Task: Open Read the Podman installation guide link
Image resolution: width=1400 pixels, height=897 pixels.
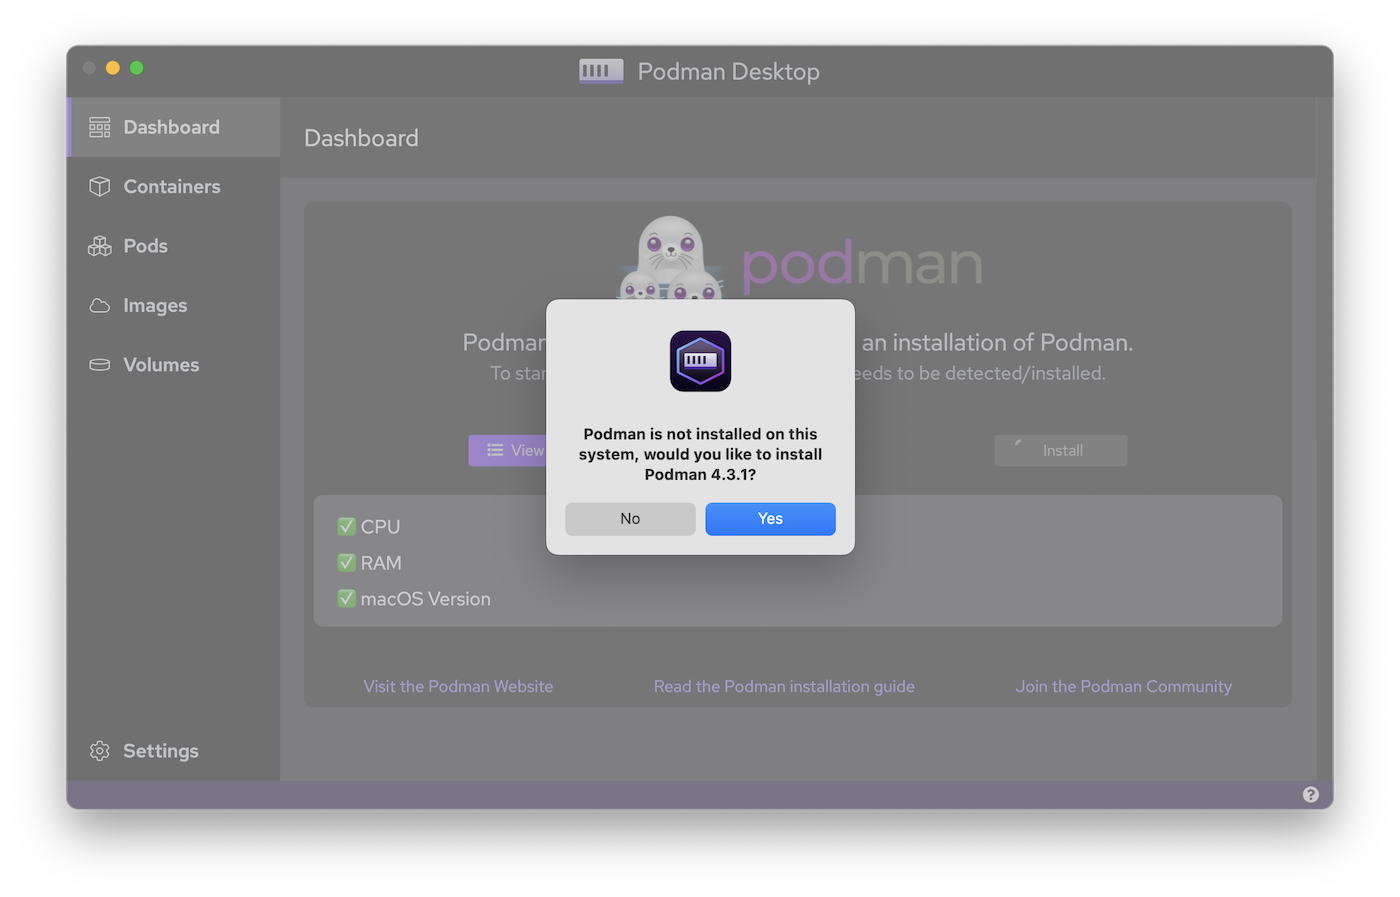Action: point(784,687)
